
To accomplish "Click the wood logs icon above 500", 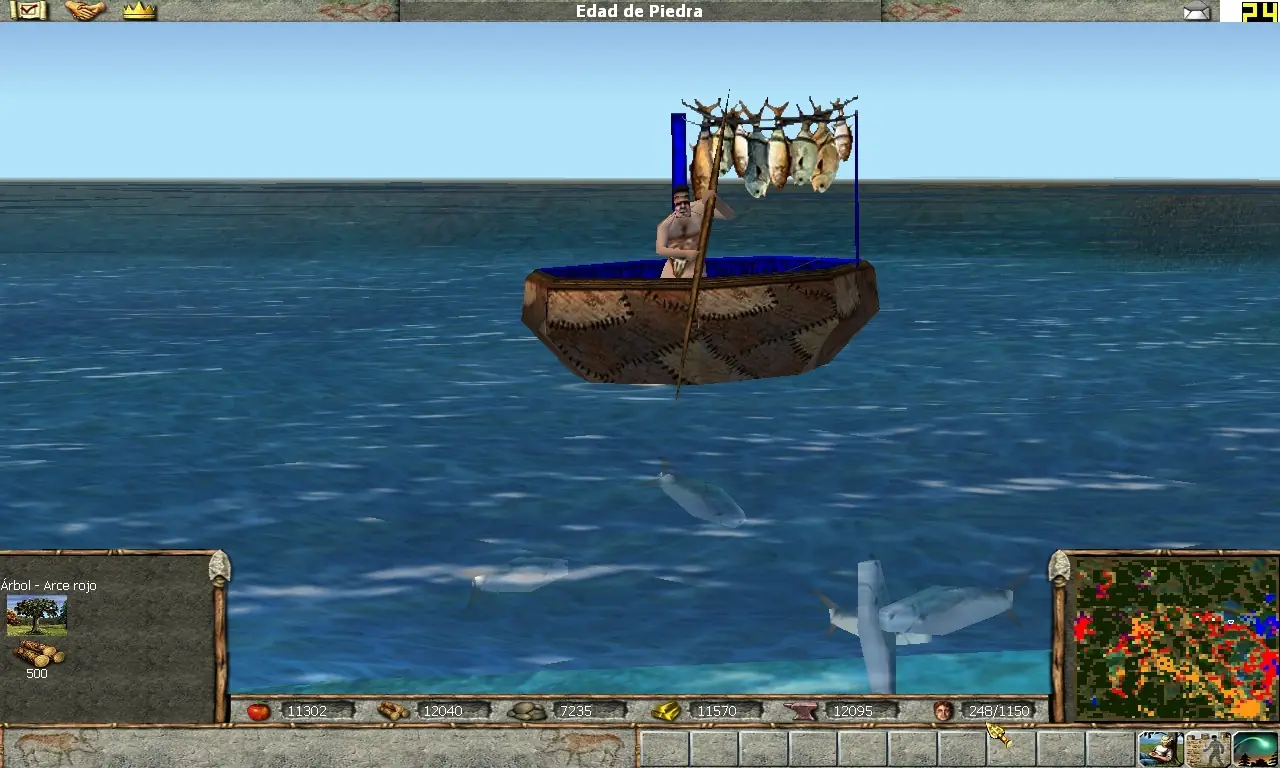I will click(x=38, y=654).
